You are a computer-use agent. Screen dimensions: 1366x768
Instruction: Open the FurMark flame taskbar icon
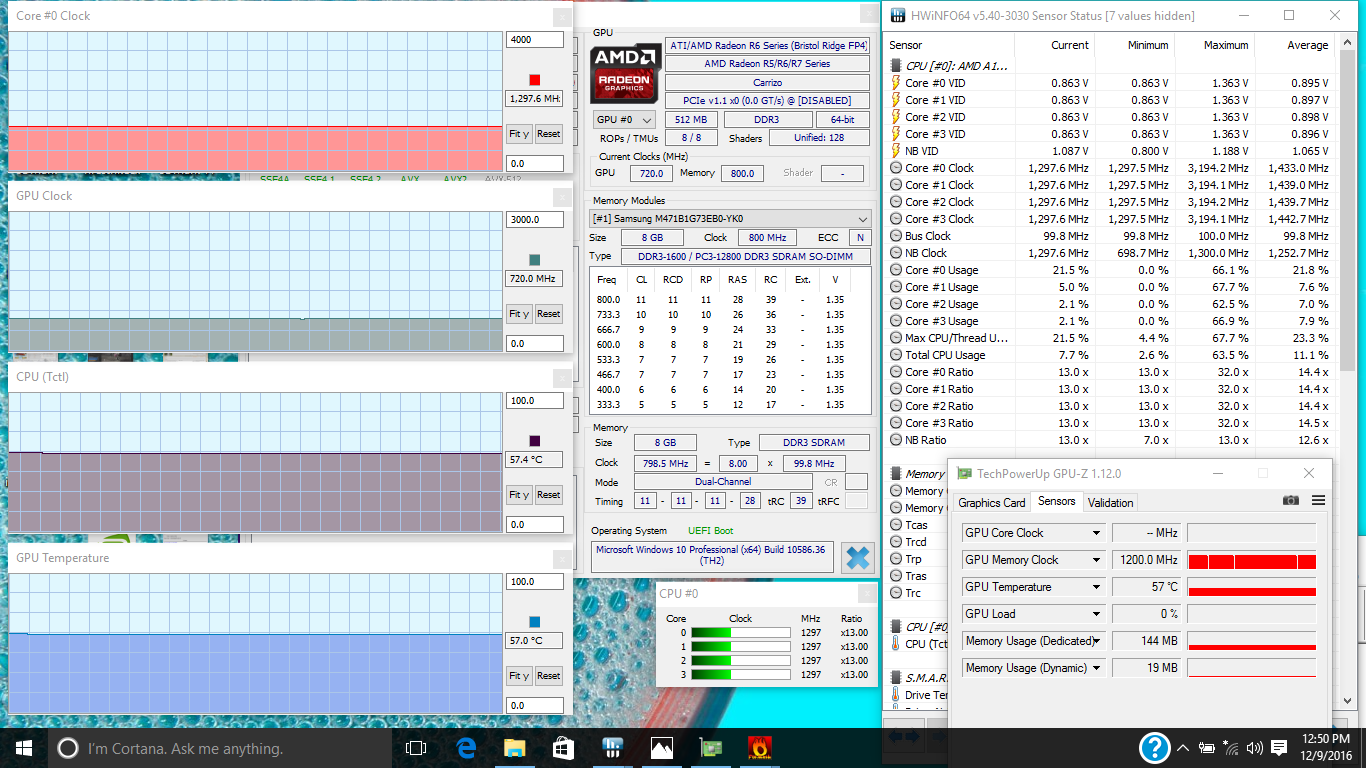759,747
